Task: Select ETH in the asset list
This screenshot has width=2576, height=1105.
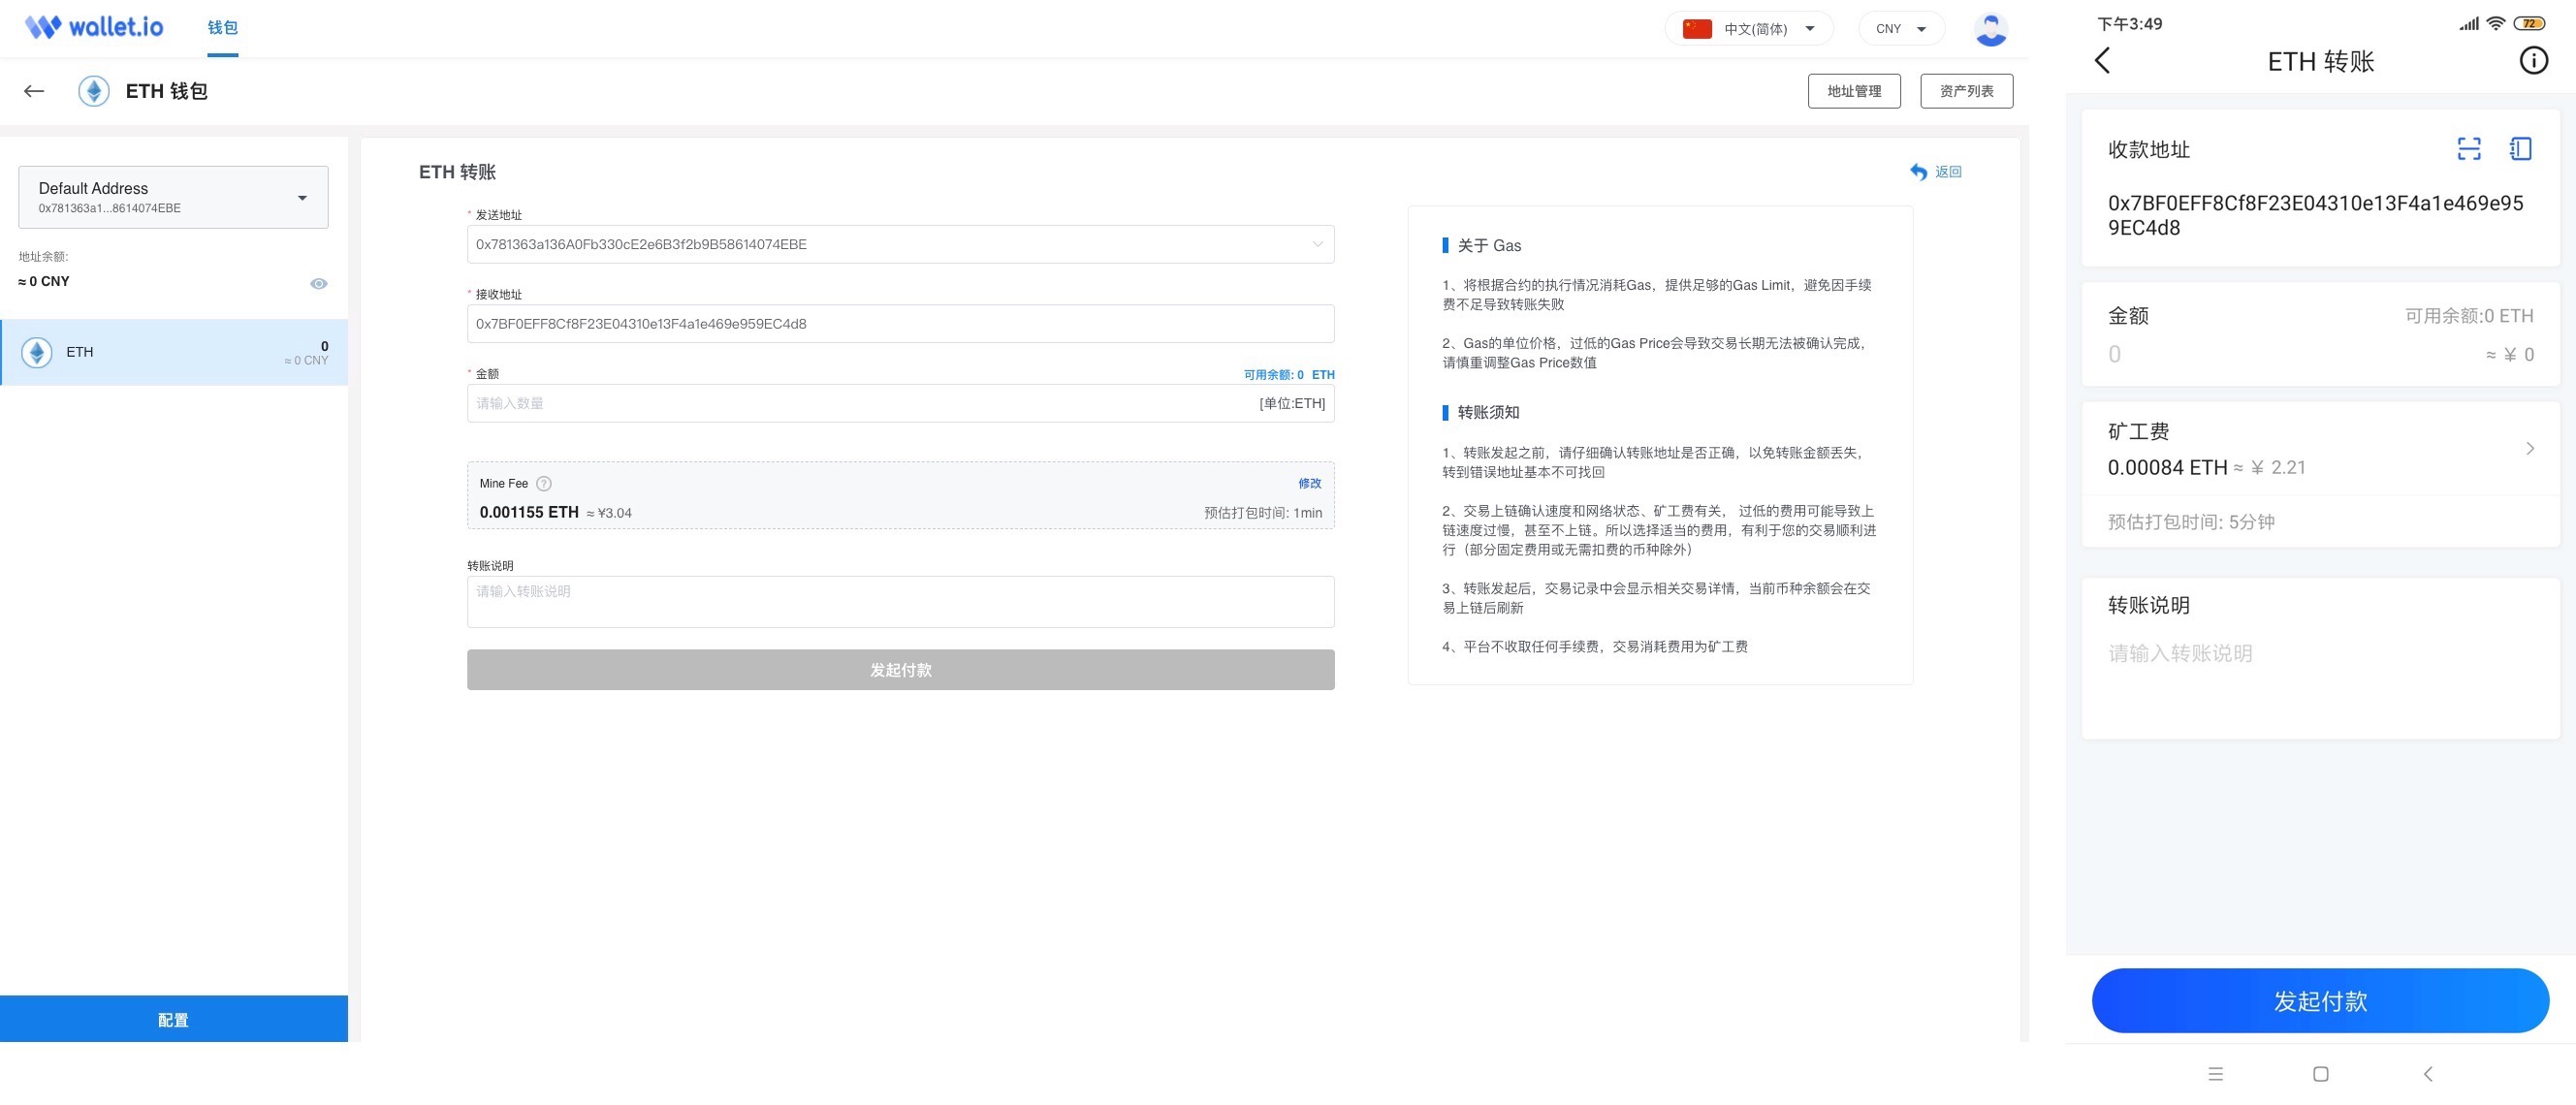Action: (x=174, y=352)
